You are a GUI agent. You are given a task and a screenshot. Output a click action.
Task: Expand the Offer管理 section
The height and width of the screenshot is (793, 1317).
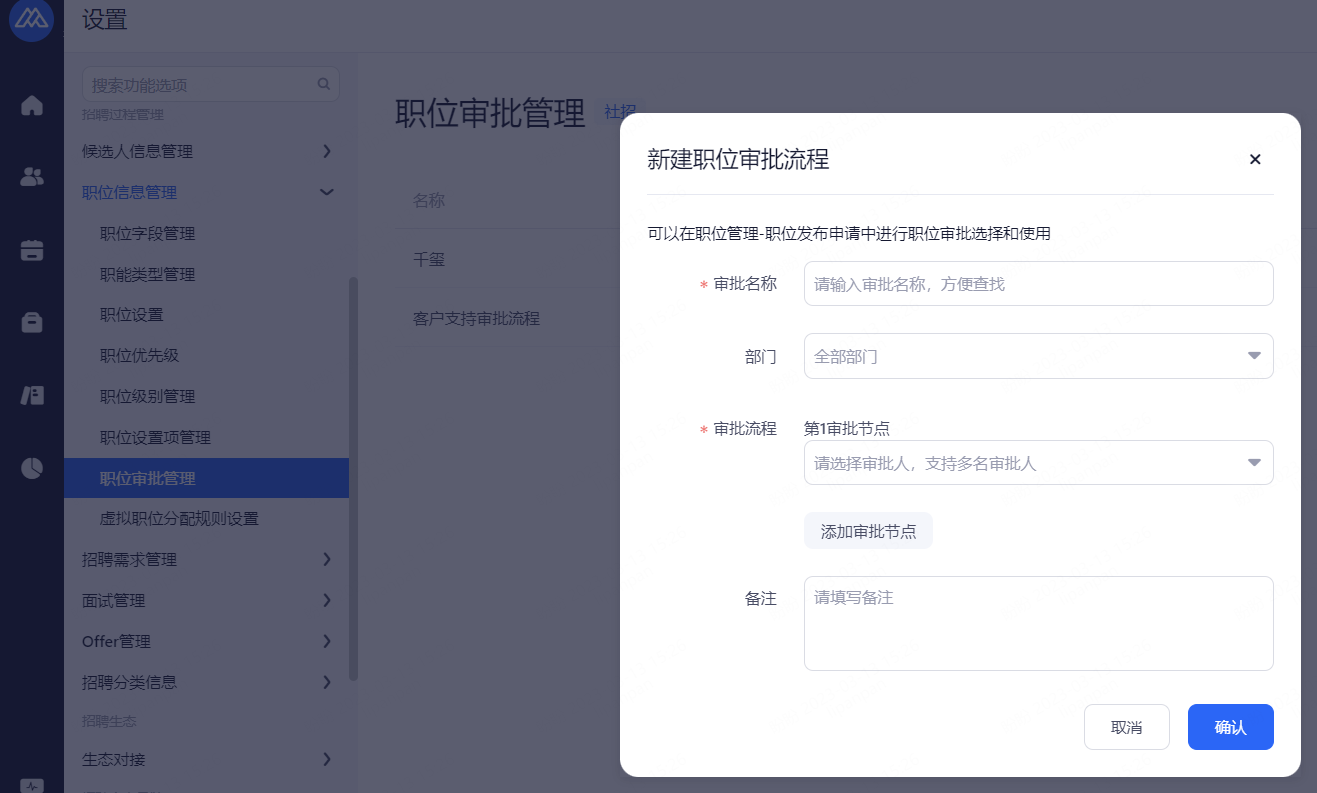326,641
